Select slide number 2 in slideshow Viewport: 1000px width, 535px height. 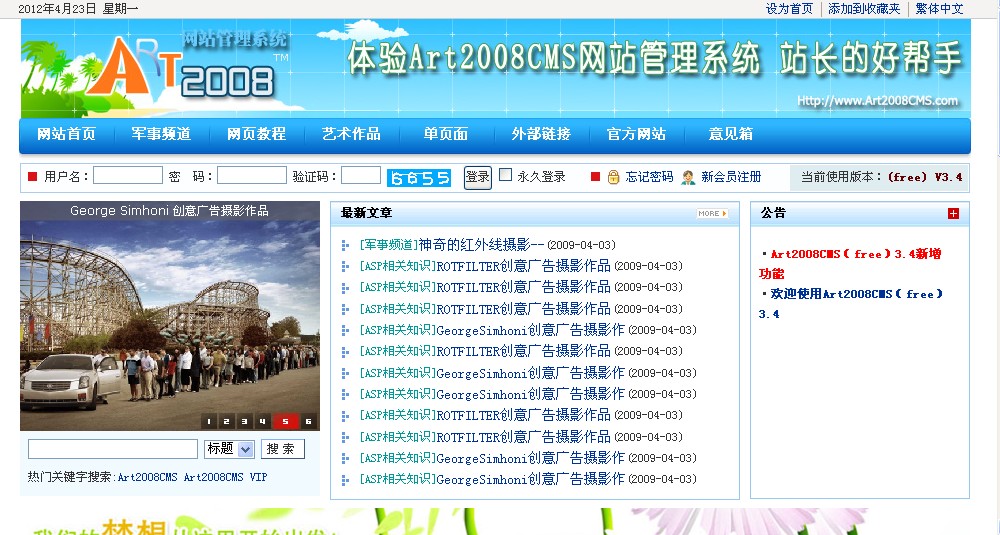point(226,421)
